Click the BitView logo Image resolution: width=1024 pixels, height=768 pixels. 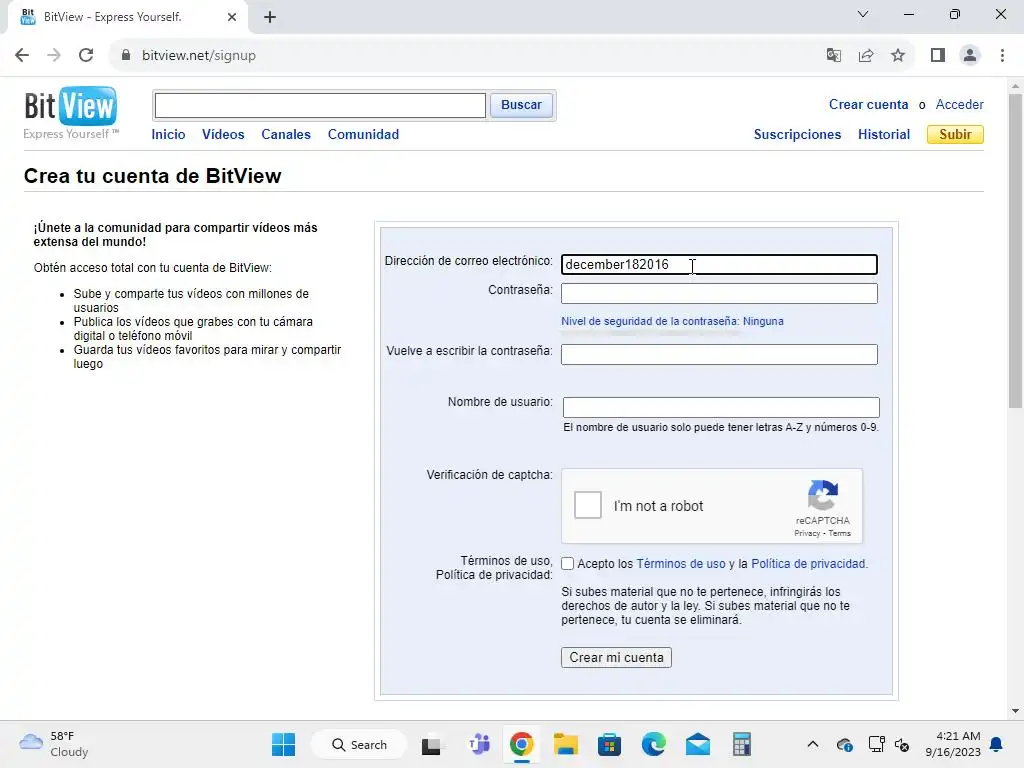(71, 112)
